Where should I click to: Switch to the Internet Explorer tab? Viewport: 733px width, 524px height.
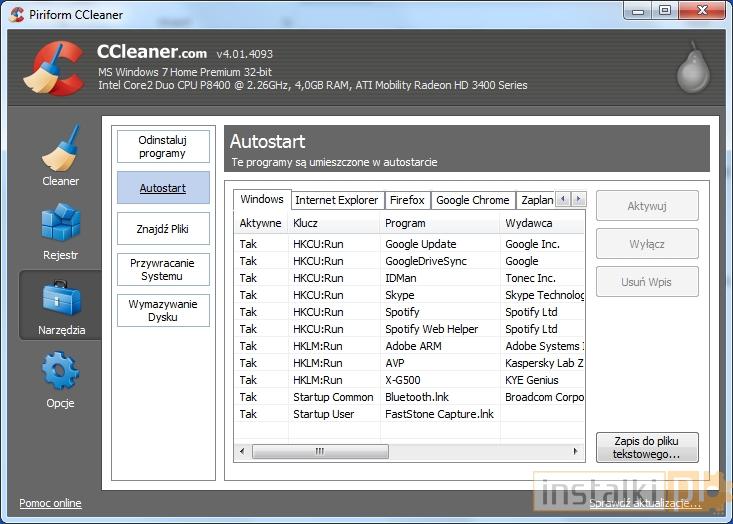337,200
